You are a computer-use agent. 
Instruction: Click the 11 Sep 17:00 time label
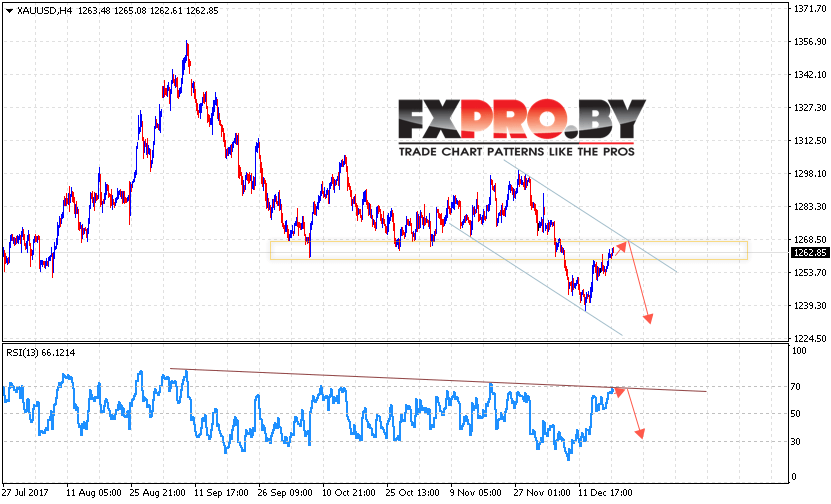pyautogui.click(x=222, y=492)
